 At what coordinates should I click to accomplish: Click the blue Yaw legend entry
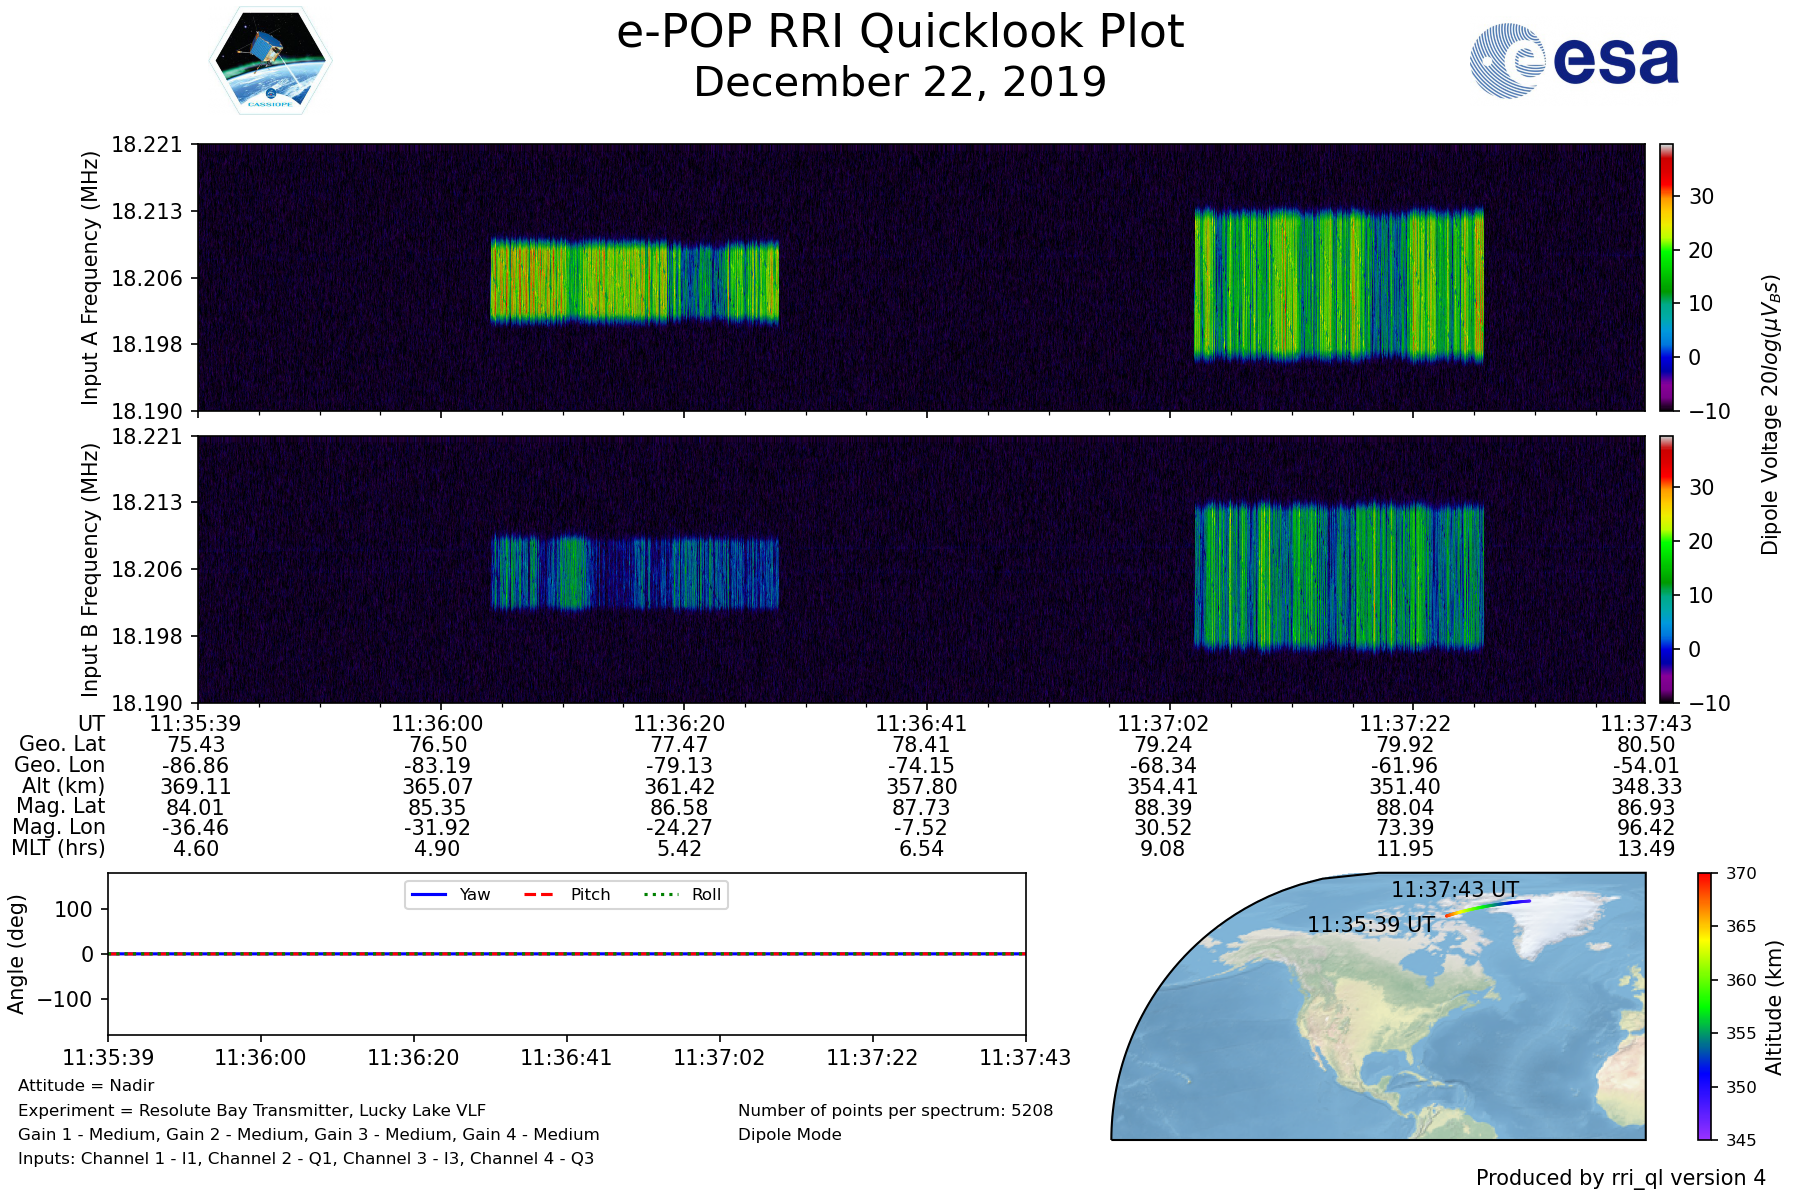coord(449,894)
